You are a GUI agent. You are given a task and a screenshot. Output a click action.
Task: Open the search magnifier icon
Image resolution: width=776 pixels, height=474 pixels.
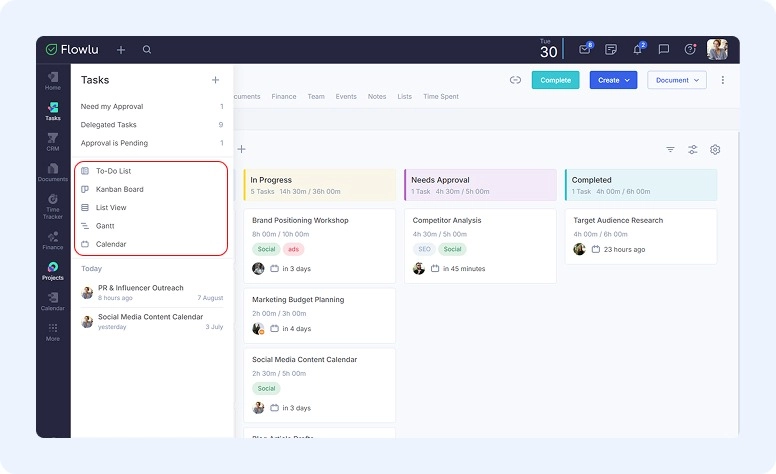147,49
